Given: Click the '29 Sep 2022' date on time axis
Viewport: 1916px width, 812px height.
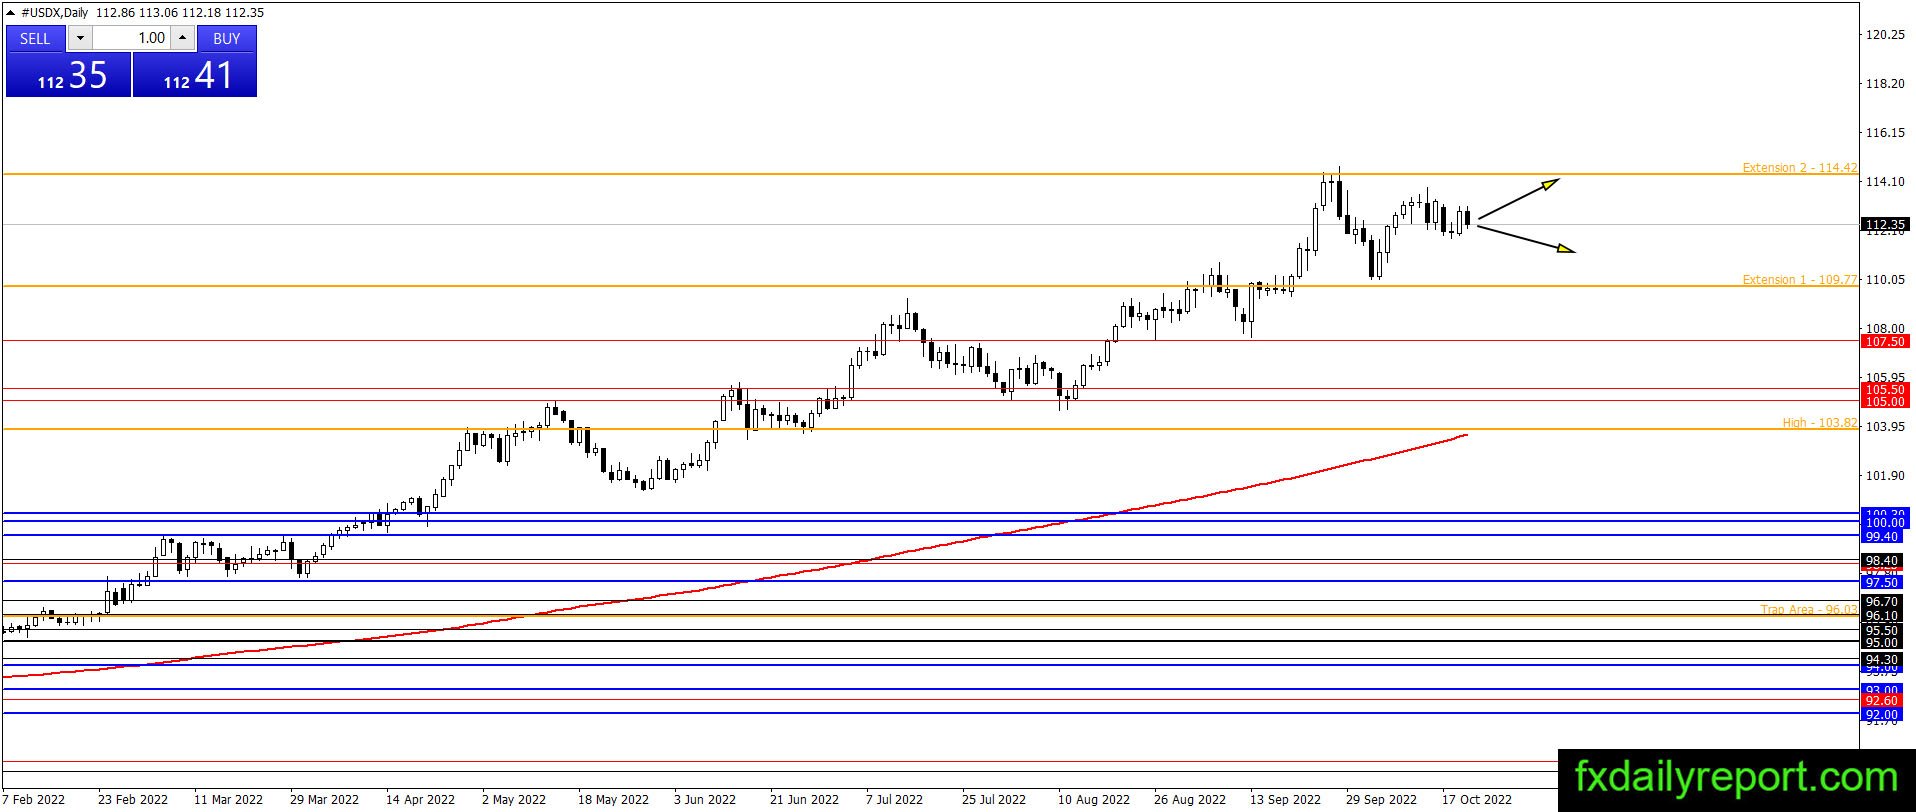Looking at the screenshot, I should (1381, 799).
